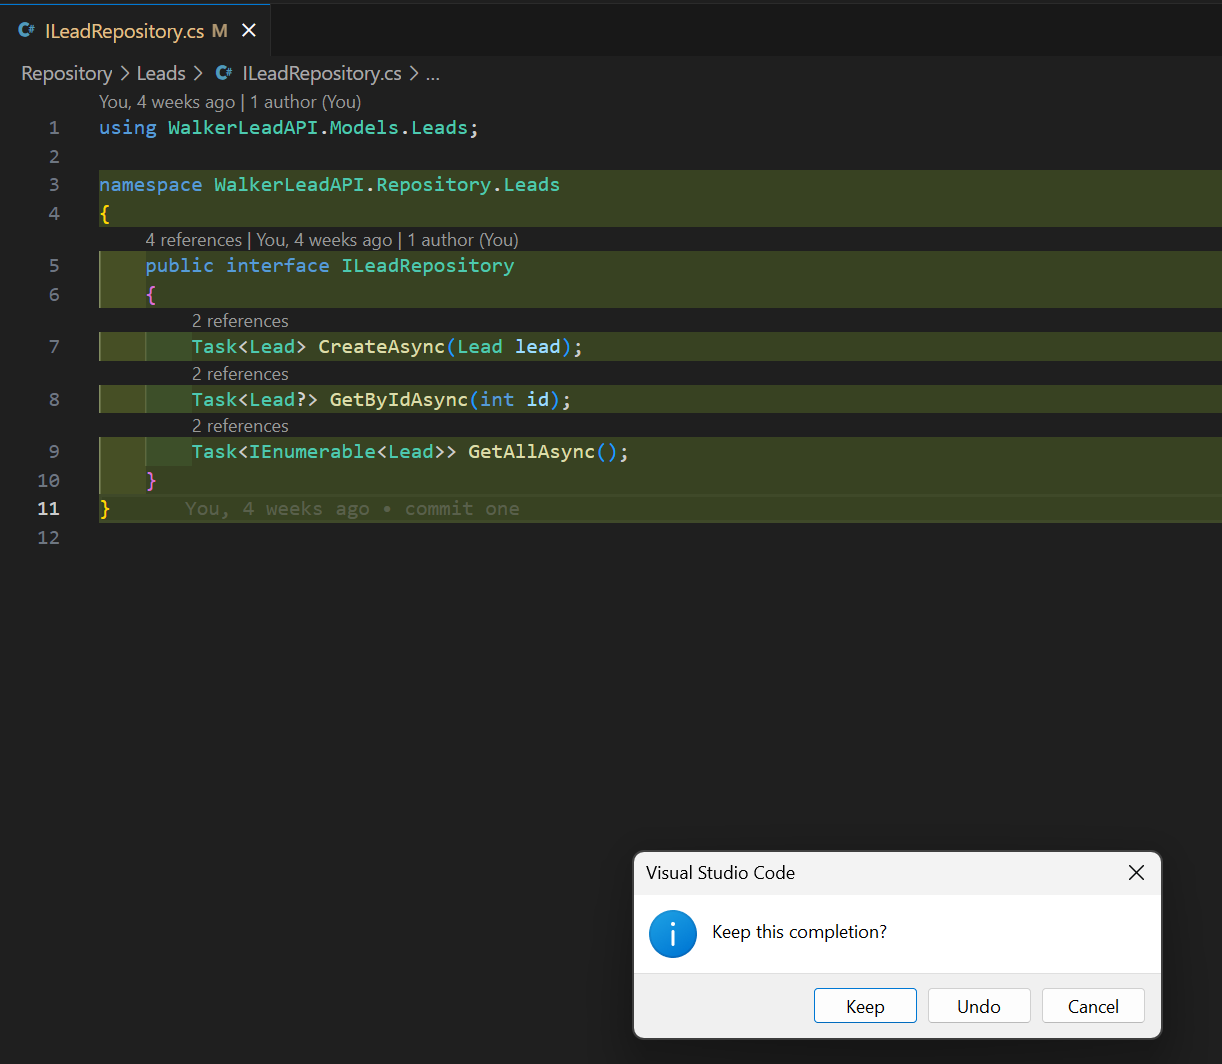Click the C# icon in breadcrumb
Screen dimensions: 1222x1064
pos(224,73)
